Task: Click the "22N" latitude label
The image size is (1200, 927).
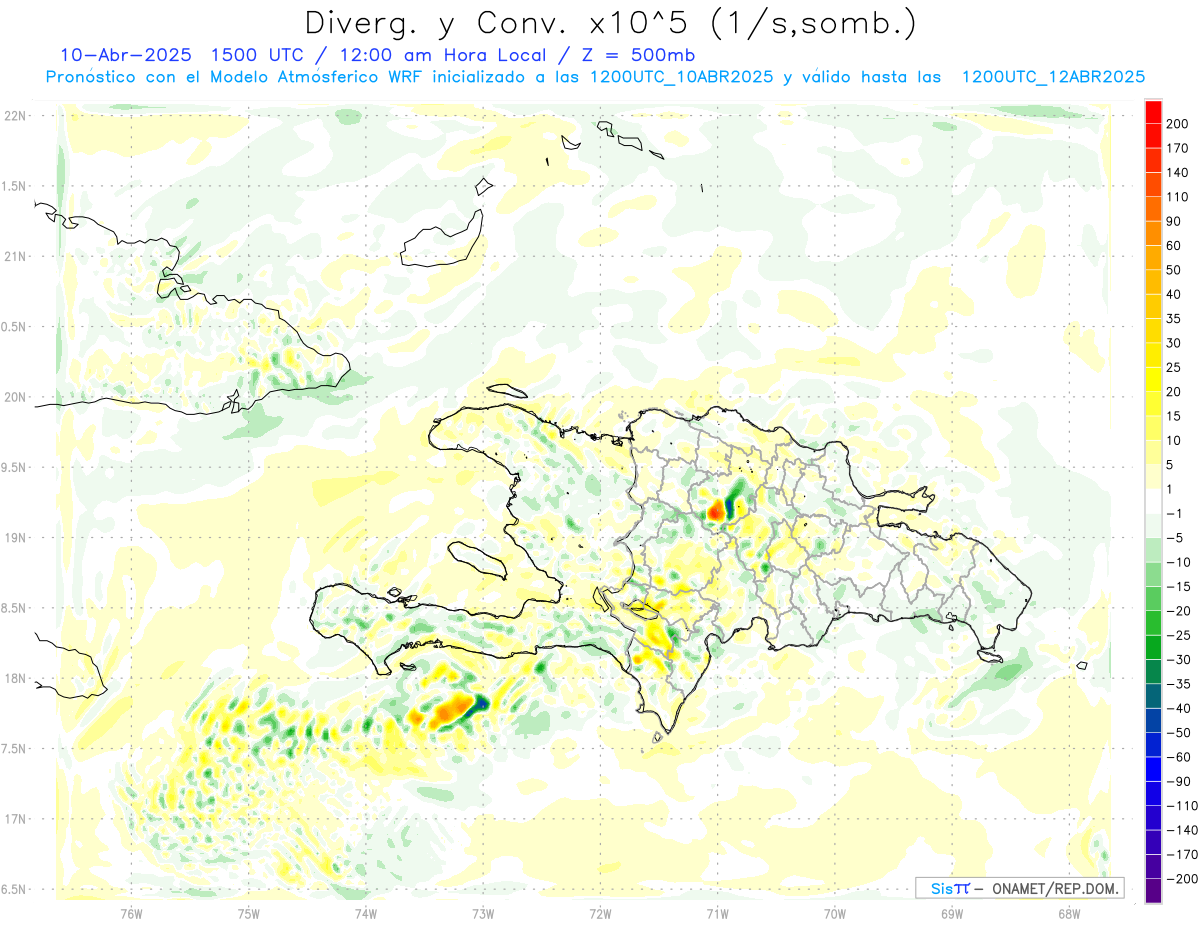Action: tap(14, 115)
